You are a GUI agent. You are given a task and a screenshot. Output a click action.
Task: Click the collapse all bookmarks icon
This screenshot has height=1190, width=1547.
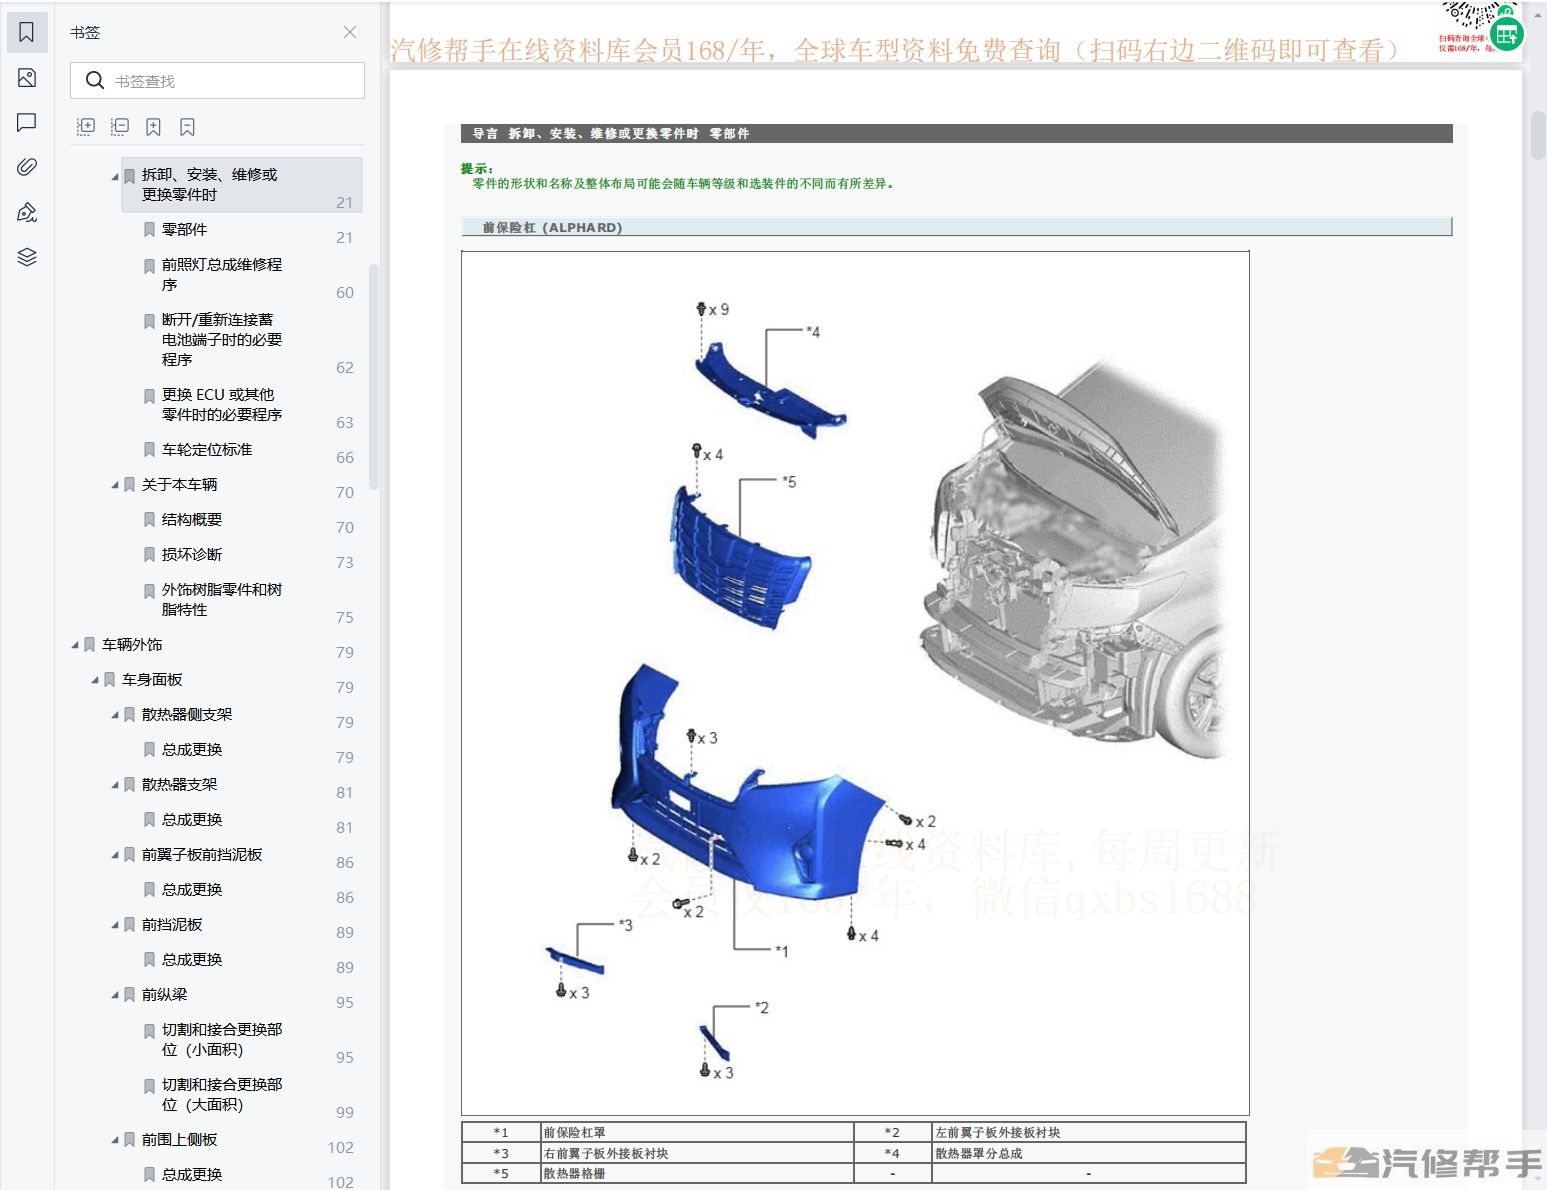point(120,126)
